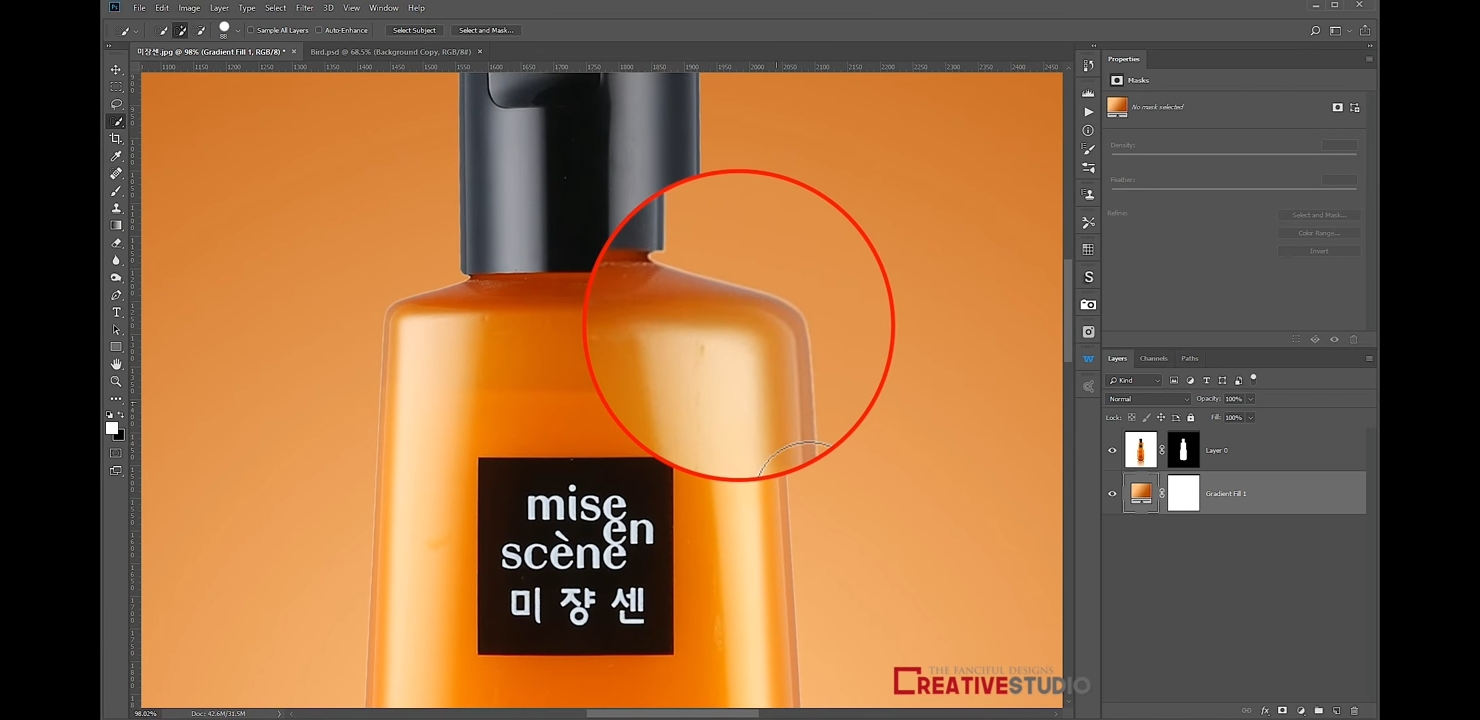Open the File menu
This screenshot has width=1480, height=720.
pos(139,8)
